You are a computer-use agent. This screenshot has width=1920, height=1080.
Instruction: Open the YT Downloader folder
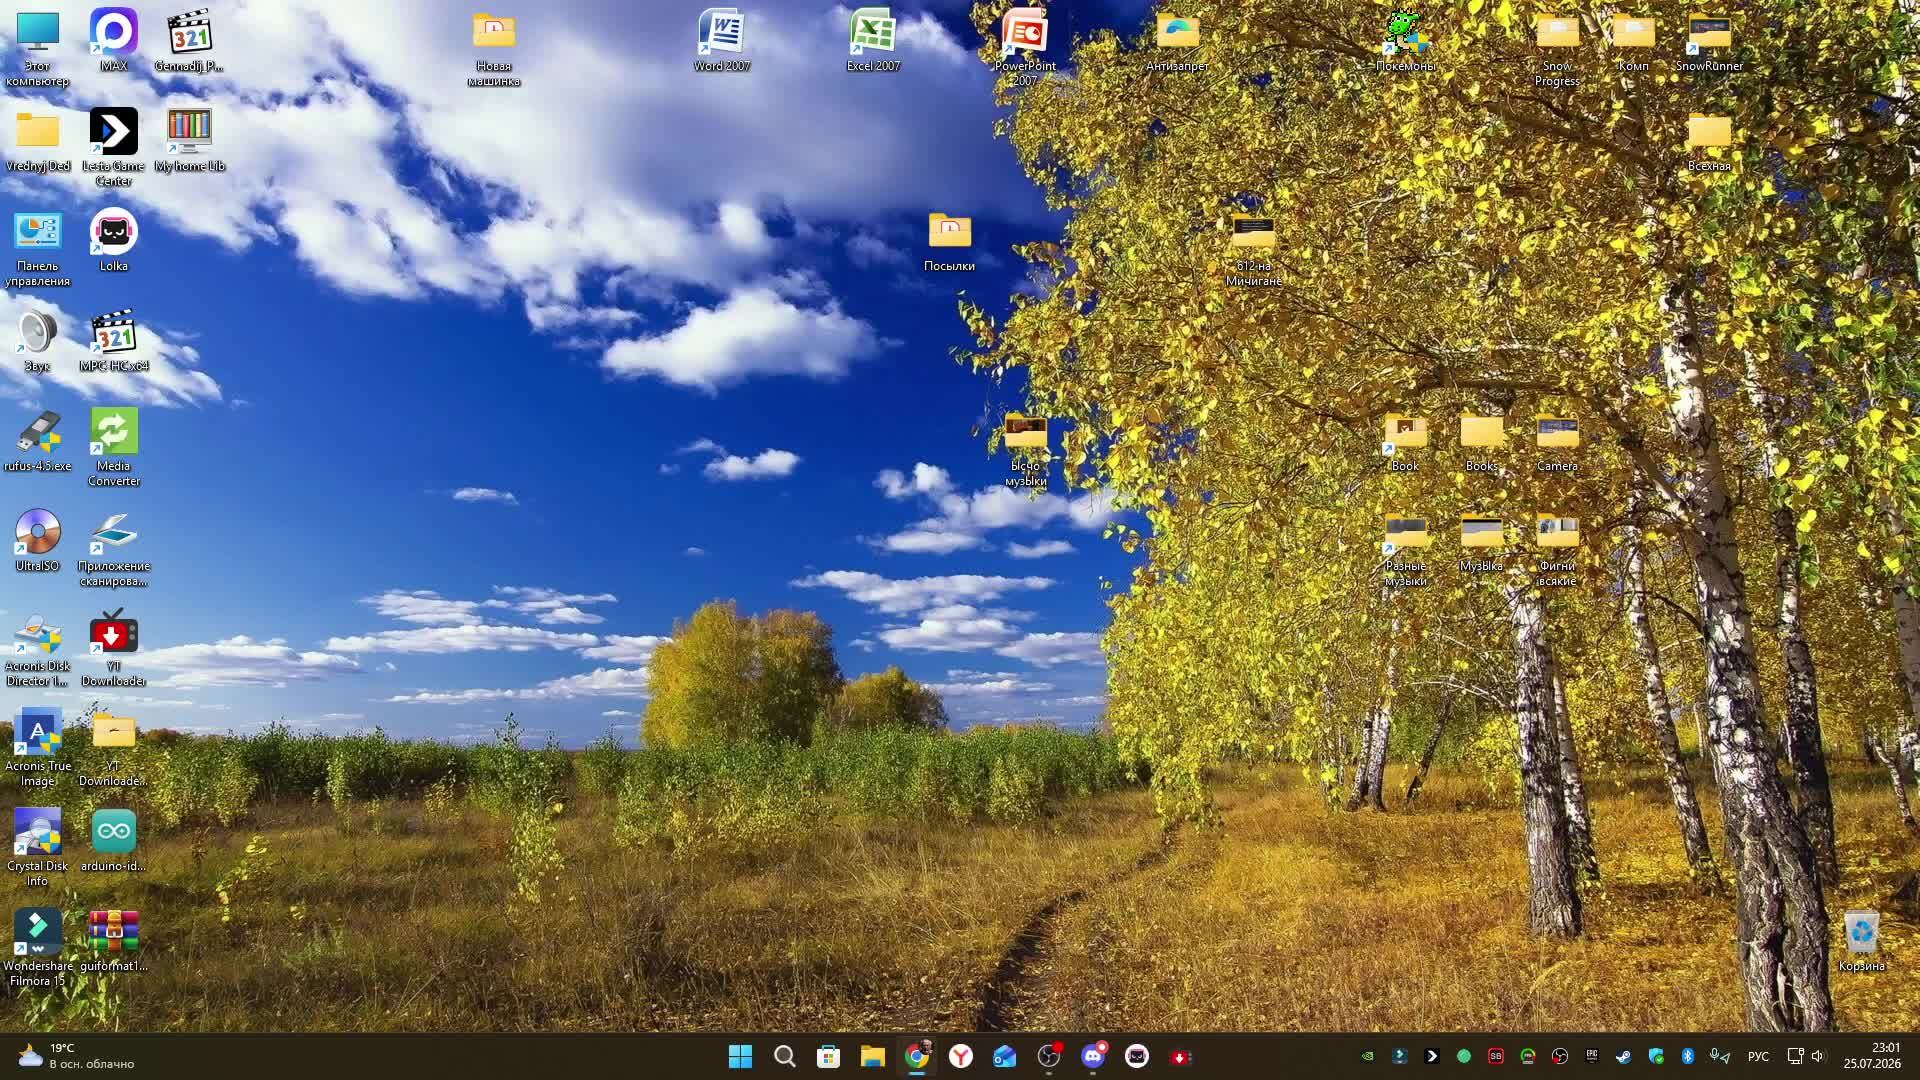pos(114,748)
